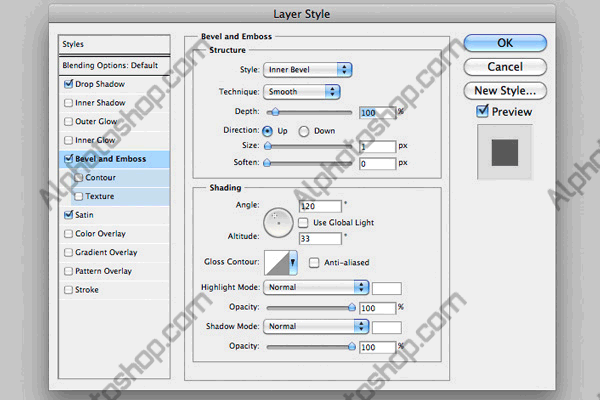
Task: Click the style preview thumbnail square
Action: (505, 152)
